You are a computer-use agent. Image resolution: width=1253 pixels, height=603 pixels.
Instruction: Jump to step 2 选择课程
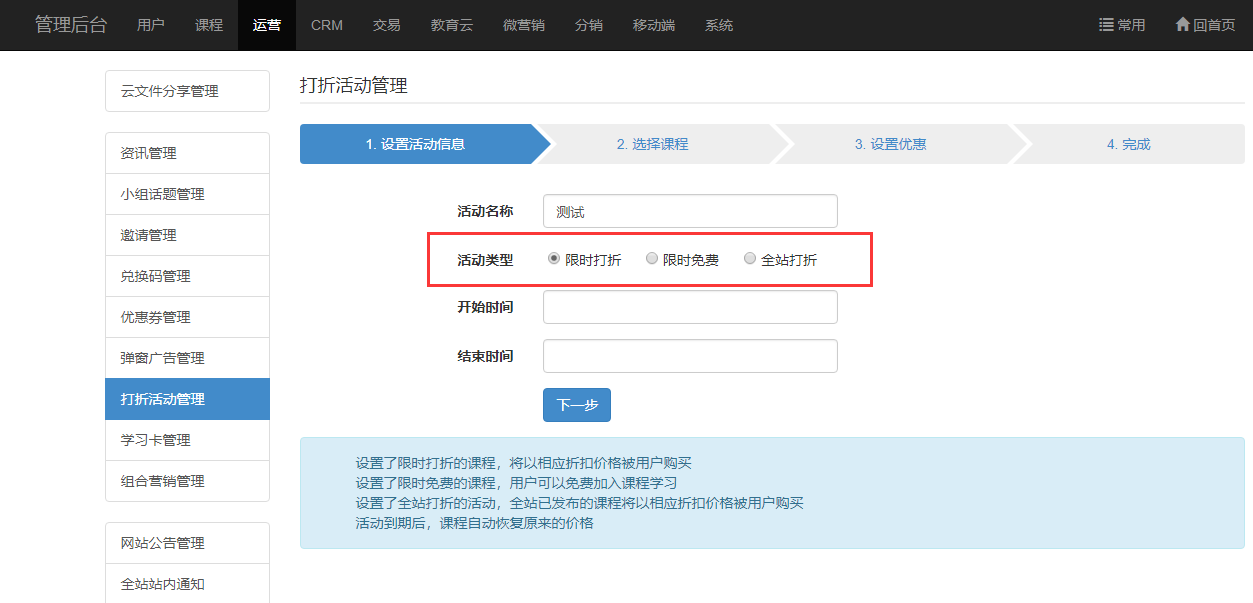[x=653, y=144]
